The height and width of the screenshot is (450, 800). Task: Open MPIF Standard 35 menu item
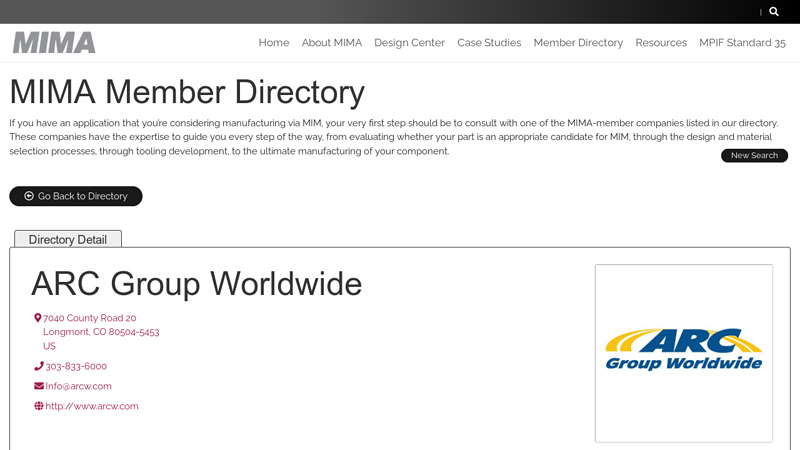coord(742,43)
